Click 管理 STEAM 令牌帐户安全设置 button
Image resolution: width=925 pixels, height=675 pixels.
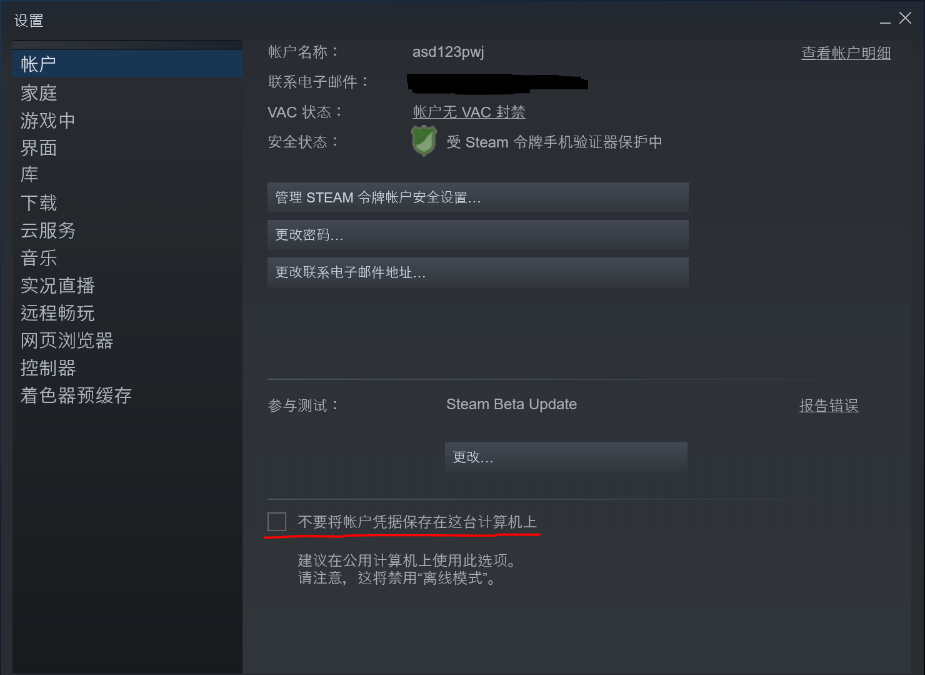tap(478, 197)
